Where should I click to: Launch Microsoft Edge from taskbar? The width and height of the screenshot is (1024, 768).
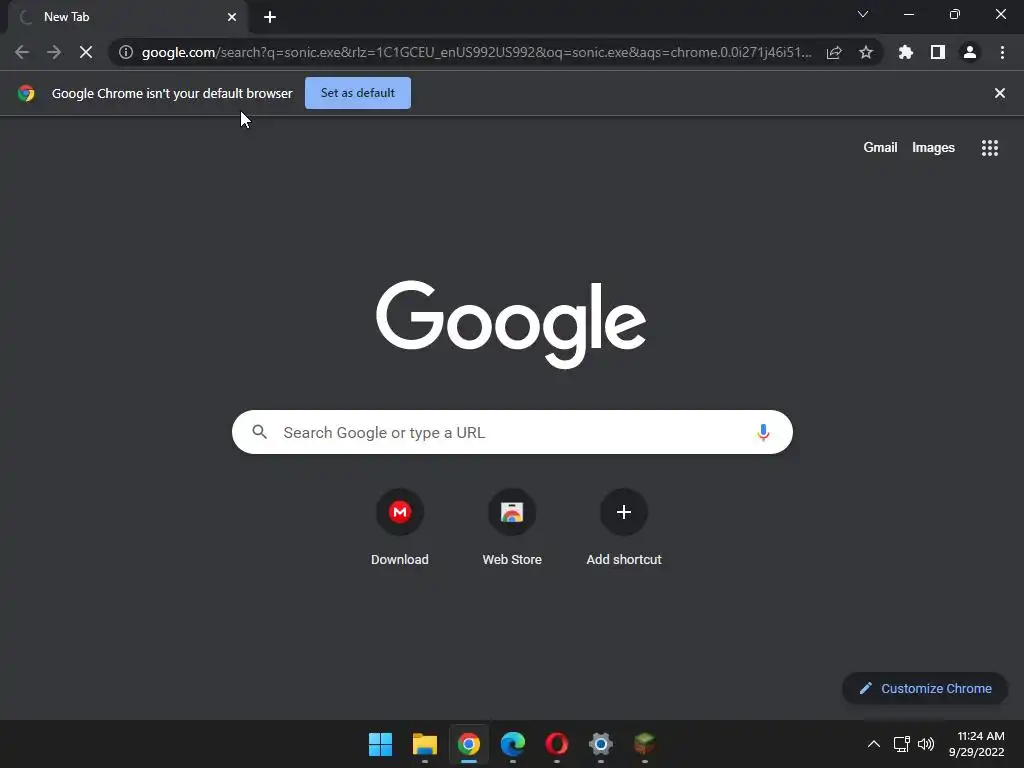(513, 744)
